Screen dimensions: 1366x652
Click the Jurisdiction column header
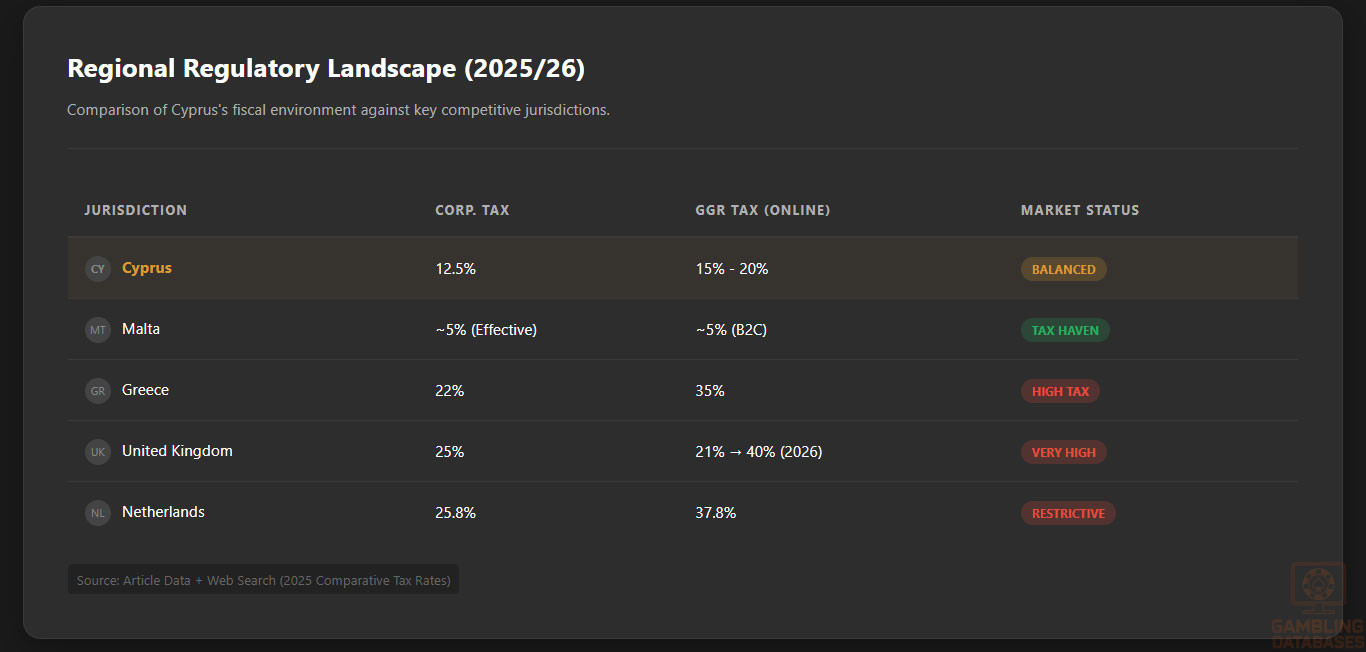(135, 210)
